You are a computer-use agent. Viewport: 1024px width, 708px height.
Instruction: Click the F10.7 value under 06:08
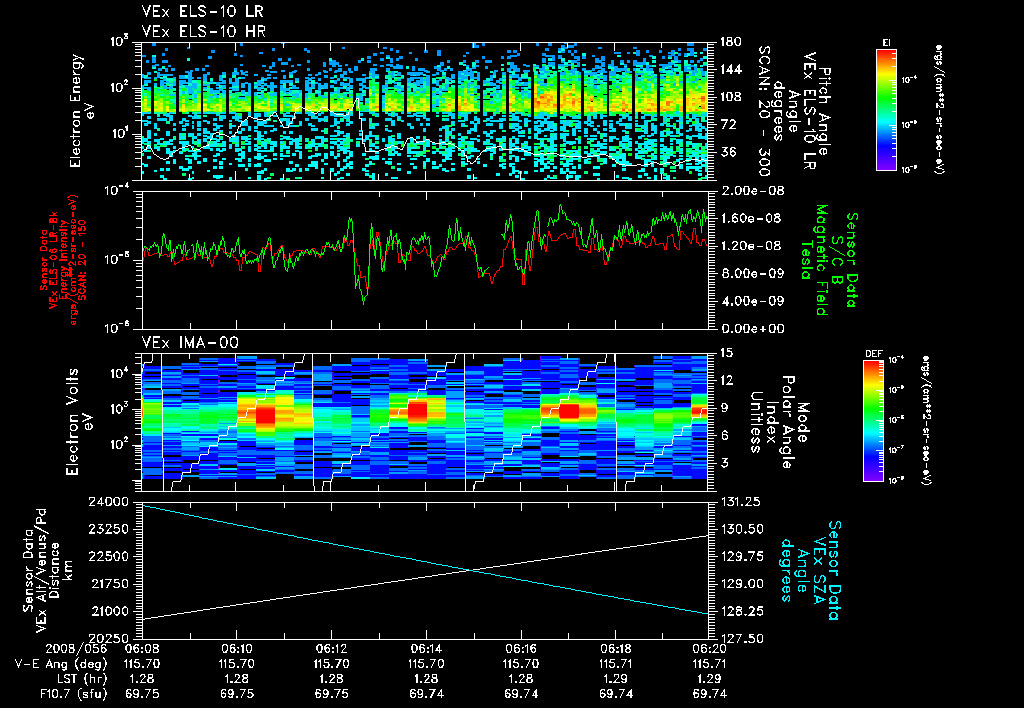[x=141, y=694]
